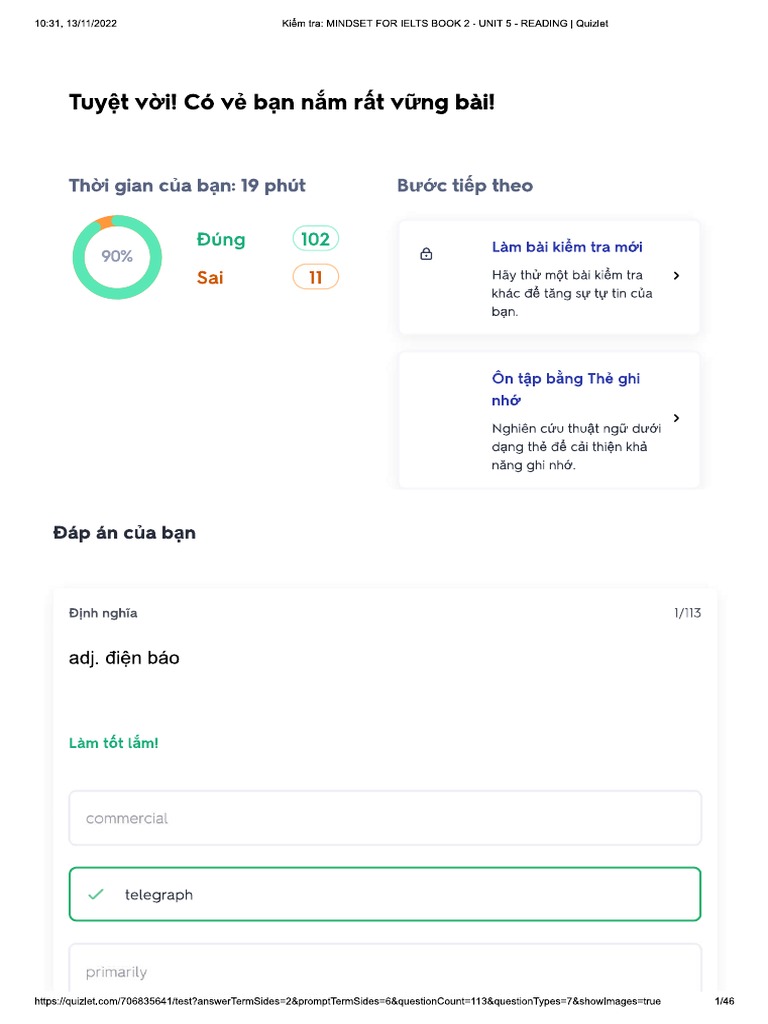The height and width of the screenshot is (1024, 768).
Task: Click the 1/113 question counter
Action: tap(687, 613)
